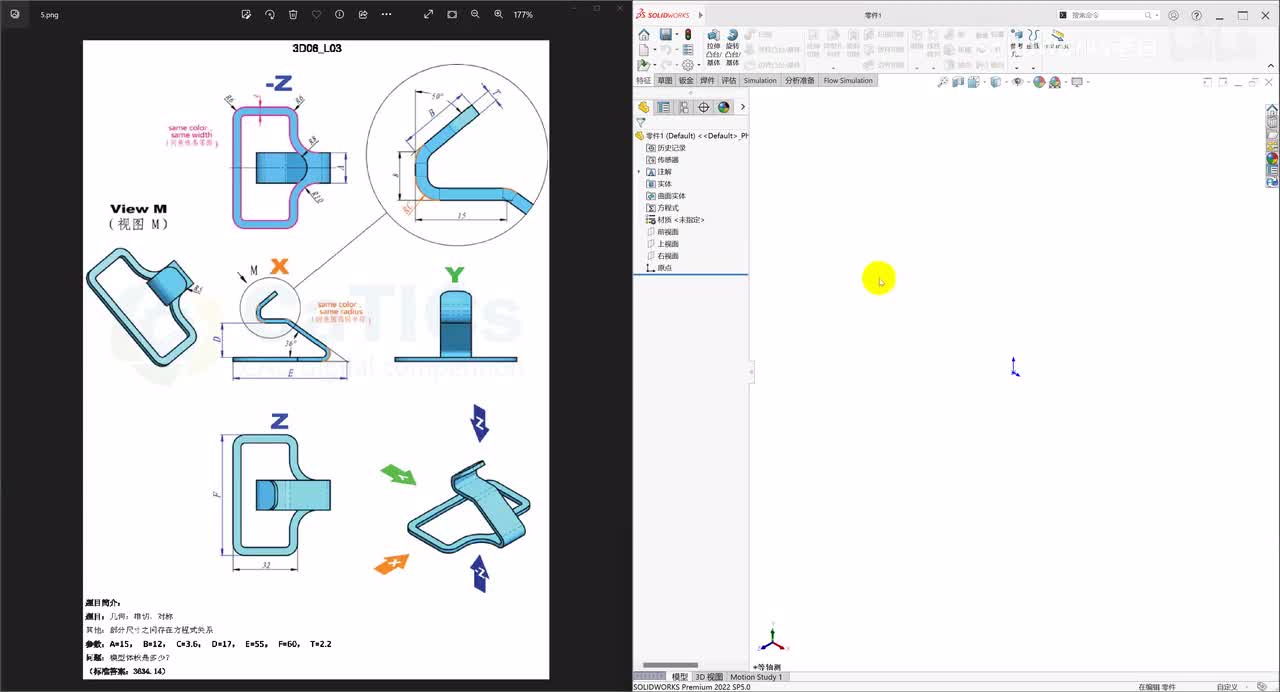1280x692 pixels.
Task: Zoom out in the photo viewer
Action: pyautogui.click(x=475, y=14)
